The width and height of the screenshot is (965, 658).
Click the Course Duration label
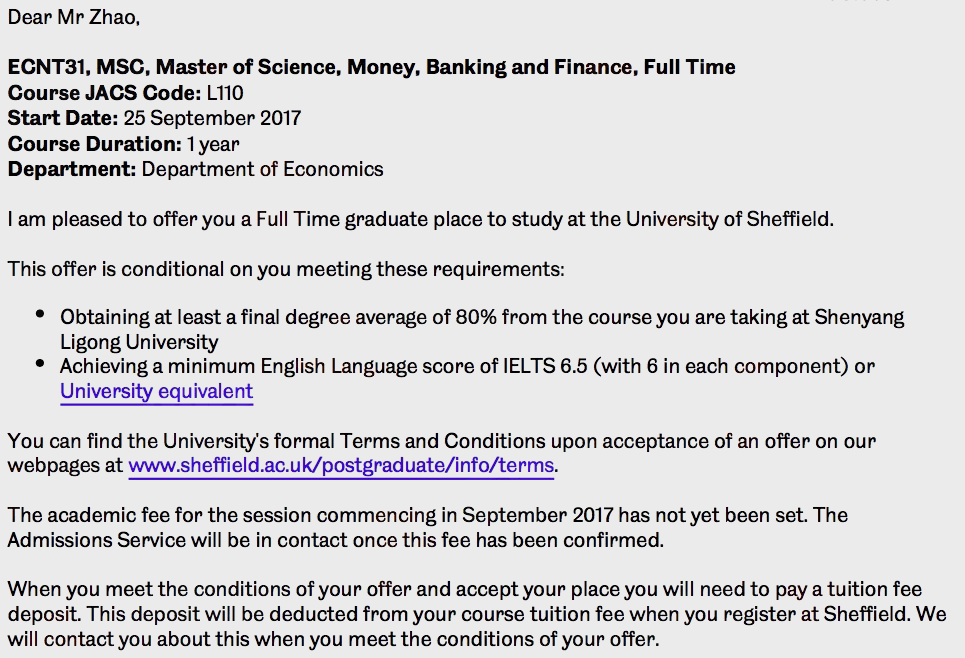(x=95, y=144)
